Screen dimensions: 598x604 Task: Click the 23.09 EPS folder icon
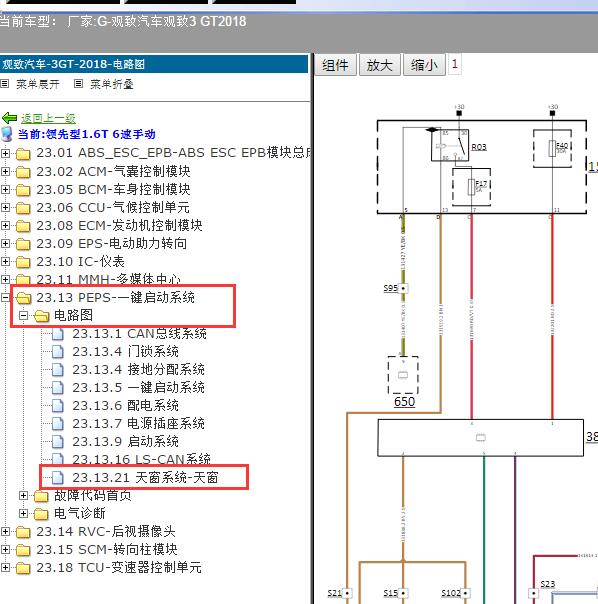tap(23, 244)
